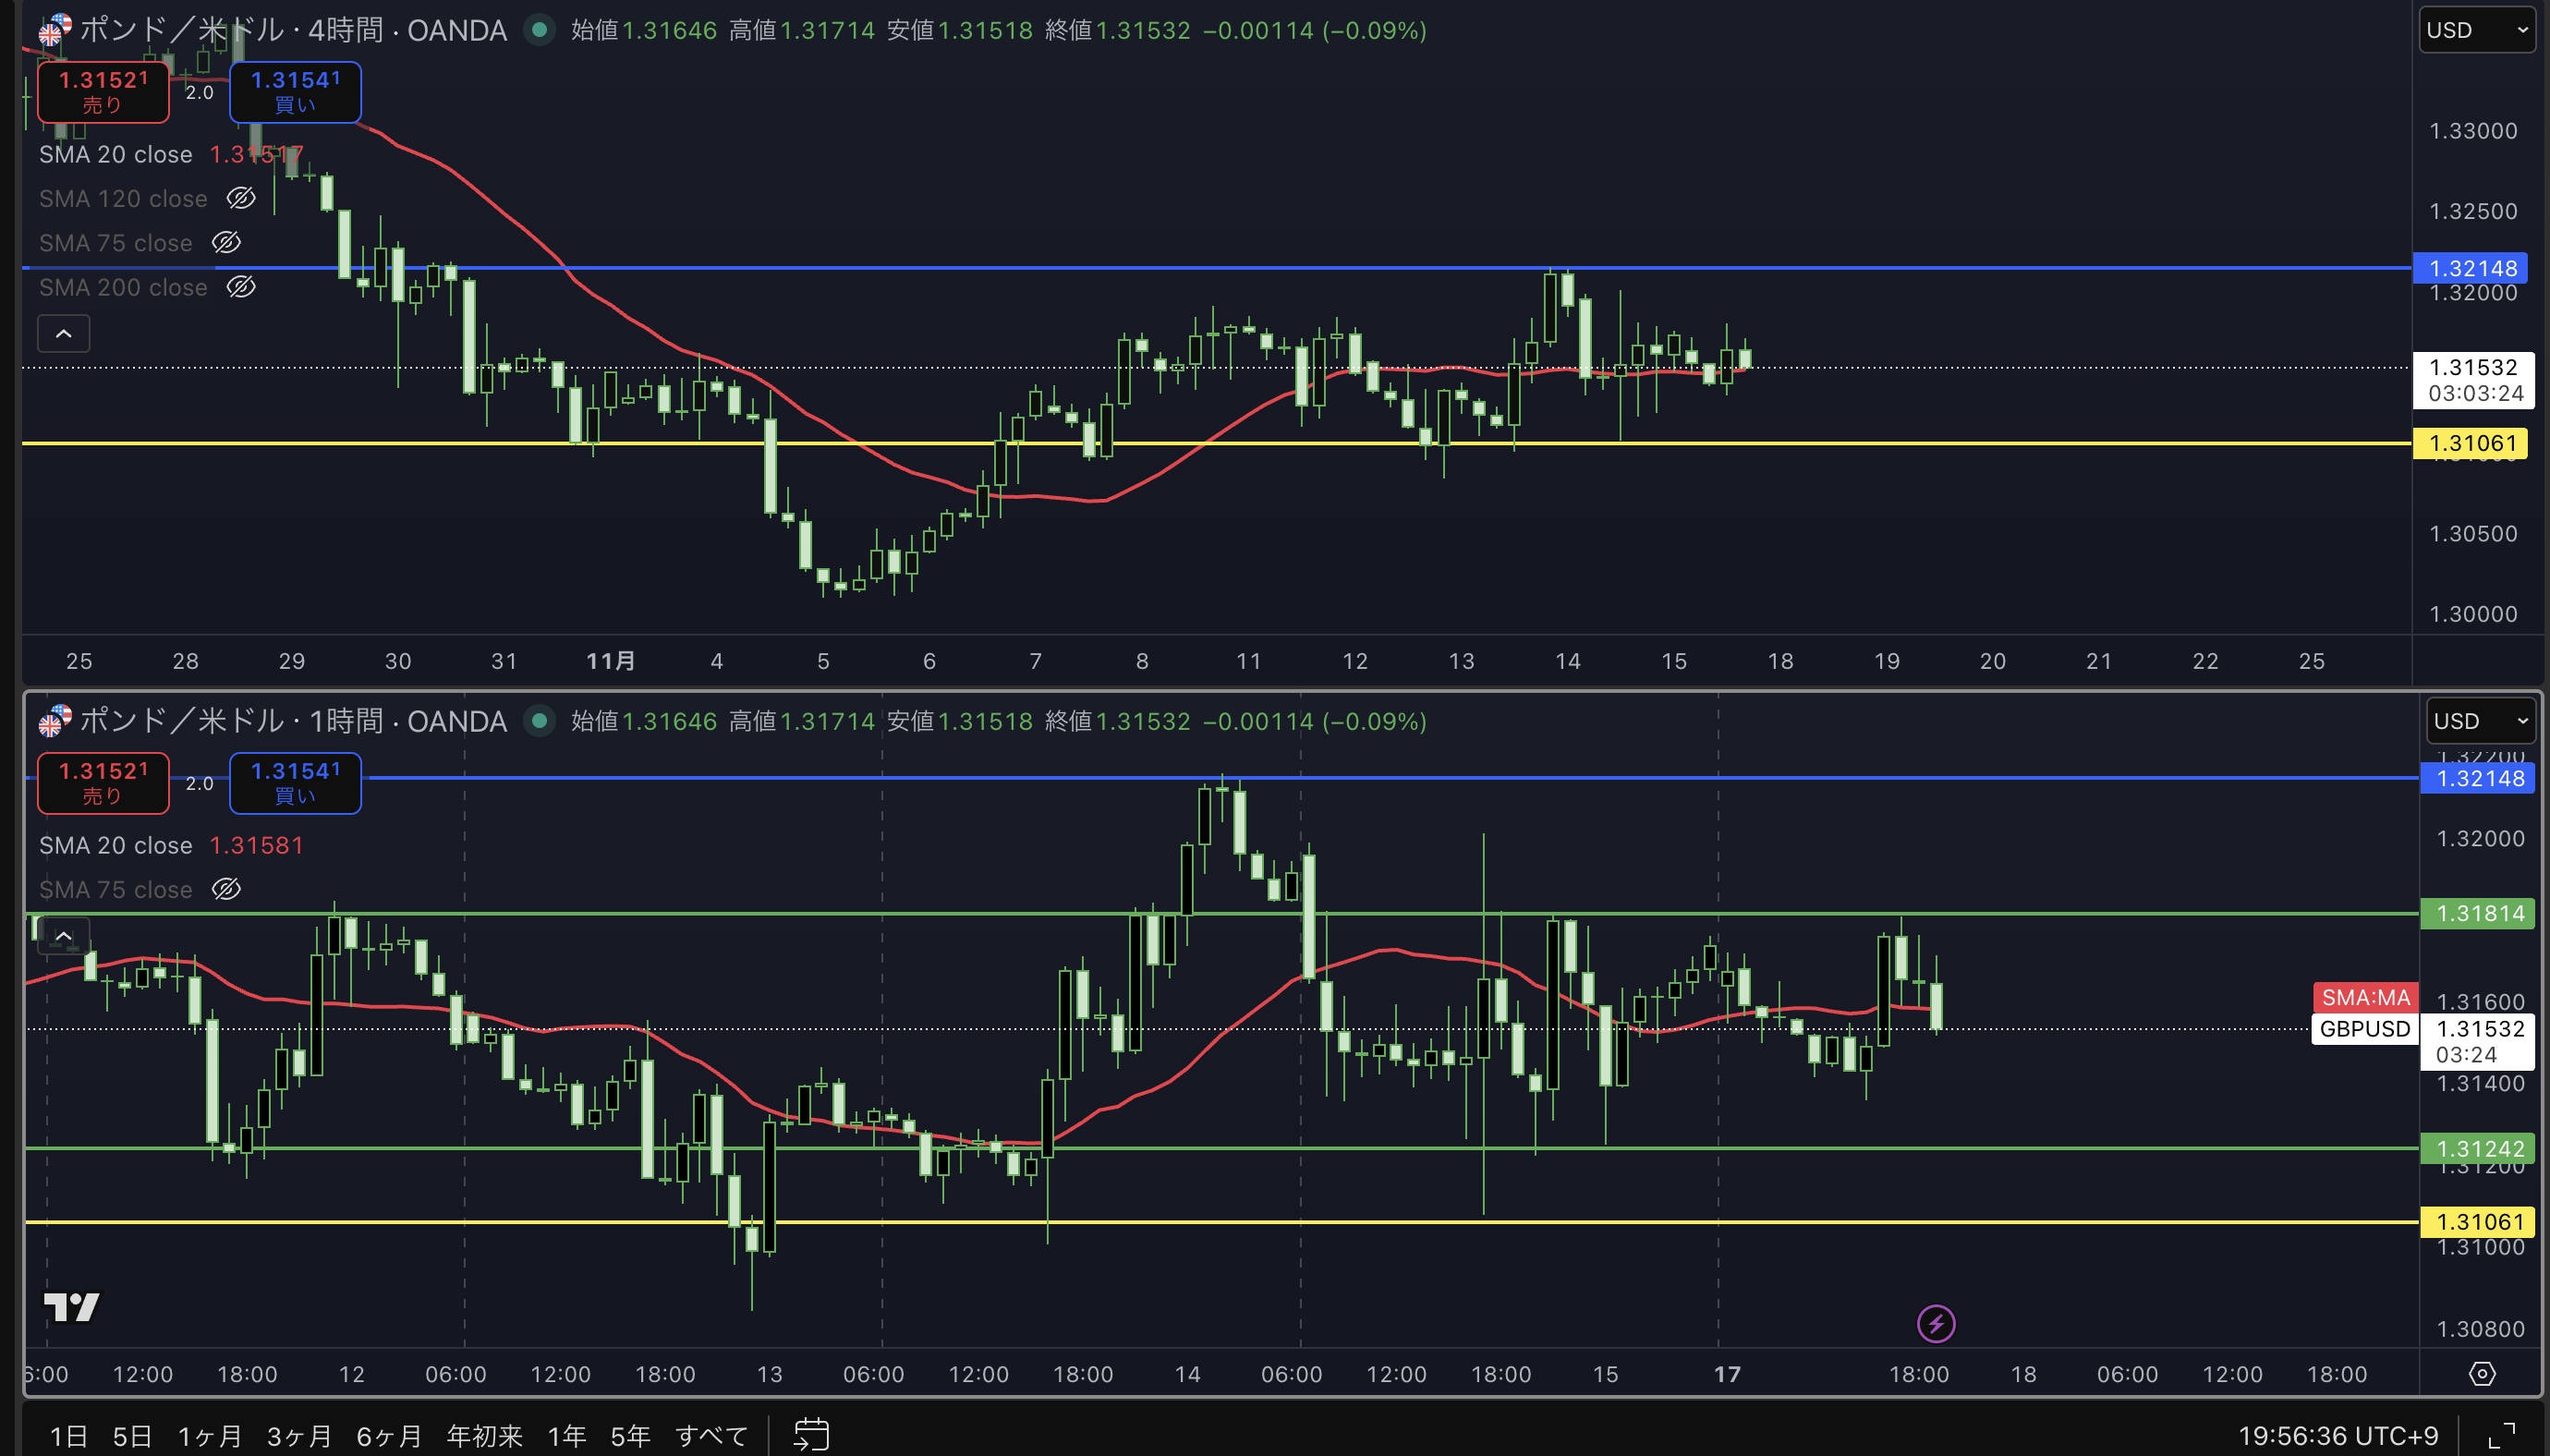
Task: Open the USD currency dropdown in the lower chart
Action: 2480,721
